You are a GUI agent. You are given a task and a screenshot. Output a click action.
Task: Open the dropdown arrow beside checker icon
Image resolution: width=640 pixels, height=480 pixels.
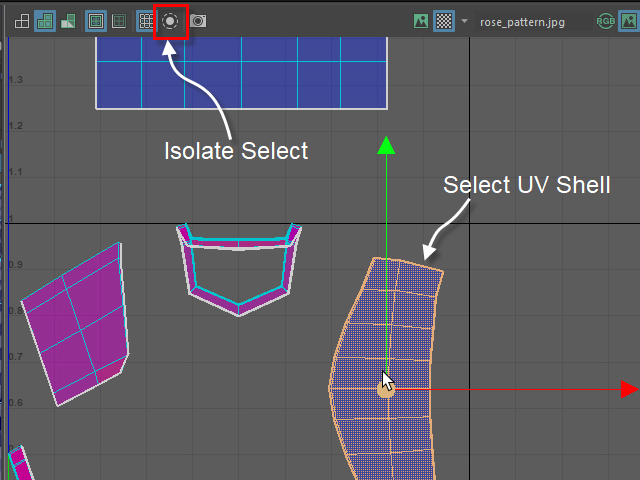[x=464, y=21]
